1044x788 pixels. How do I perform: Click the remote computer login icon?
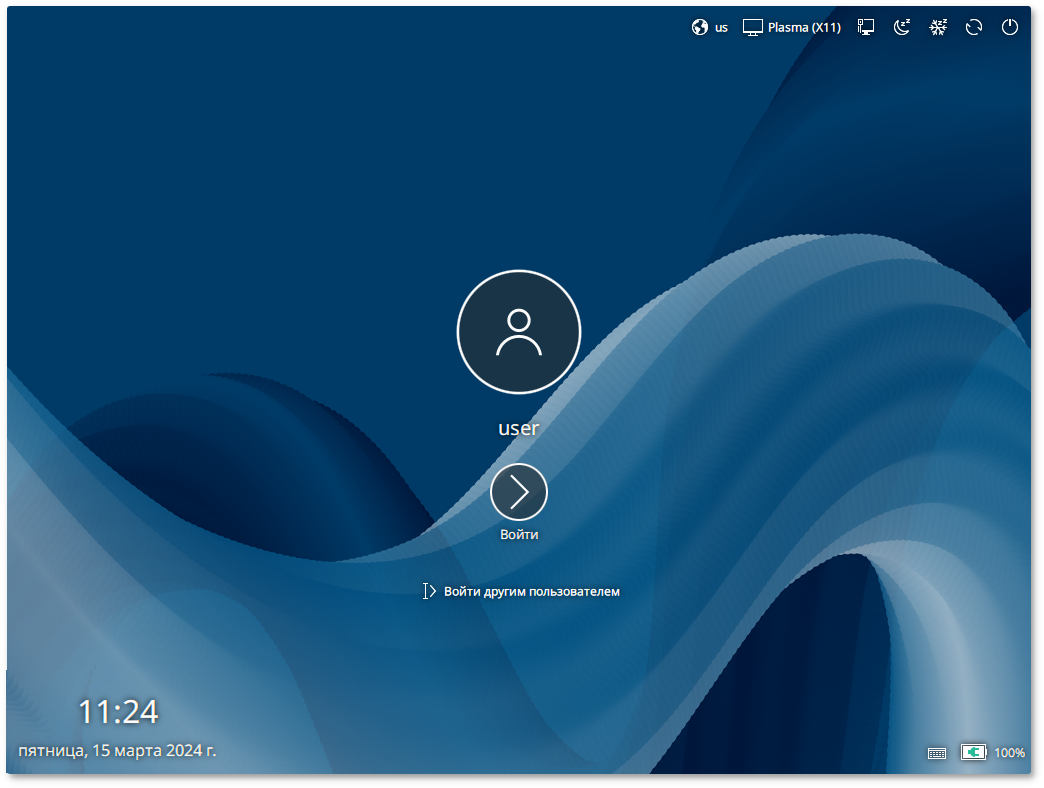tap(866, 28)
